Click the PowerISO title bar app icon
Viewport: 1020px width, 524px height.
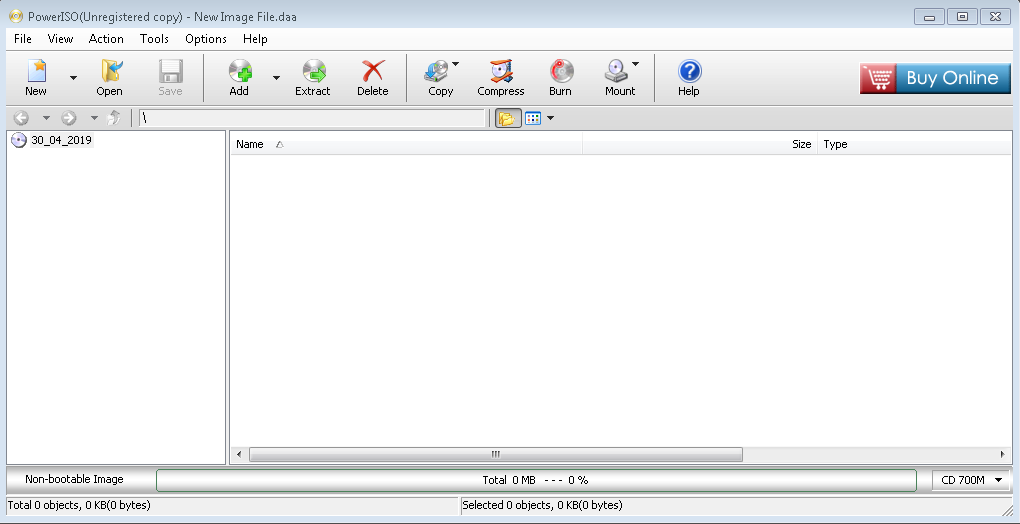[x=16, y=17]
